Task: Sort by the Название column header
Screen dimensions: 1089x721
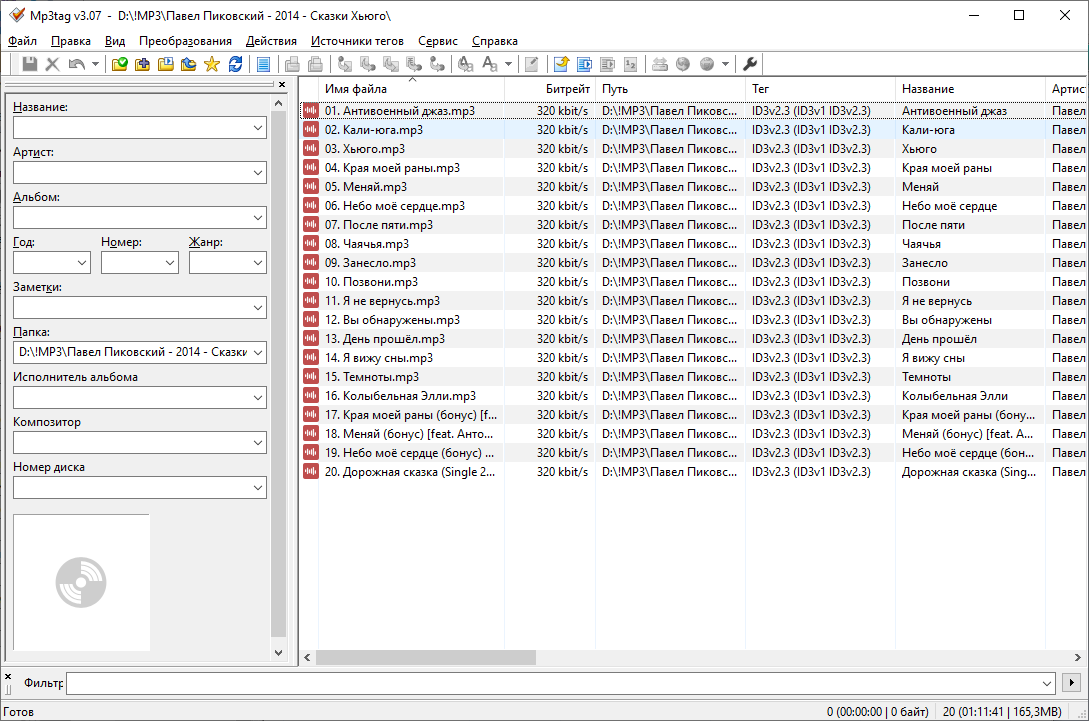Action: tap(970, 89)
